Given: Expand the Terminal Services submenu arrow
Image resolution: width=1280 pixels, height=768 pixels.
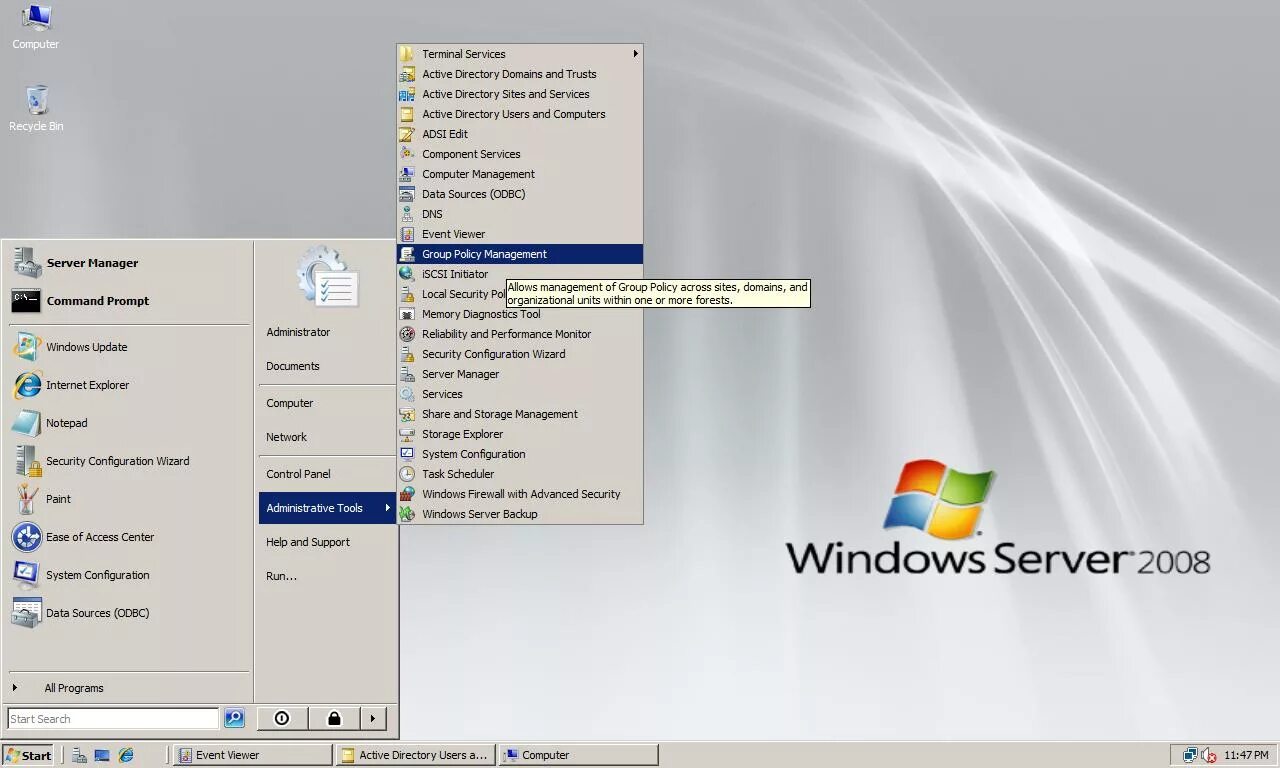Looking at the screenshot, I should [636, 54].
